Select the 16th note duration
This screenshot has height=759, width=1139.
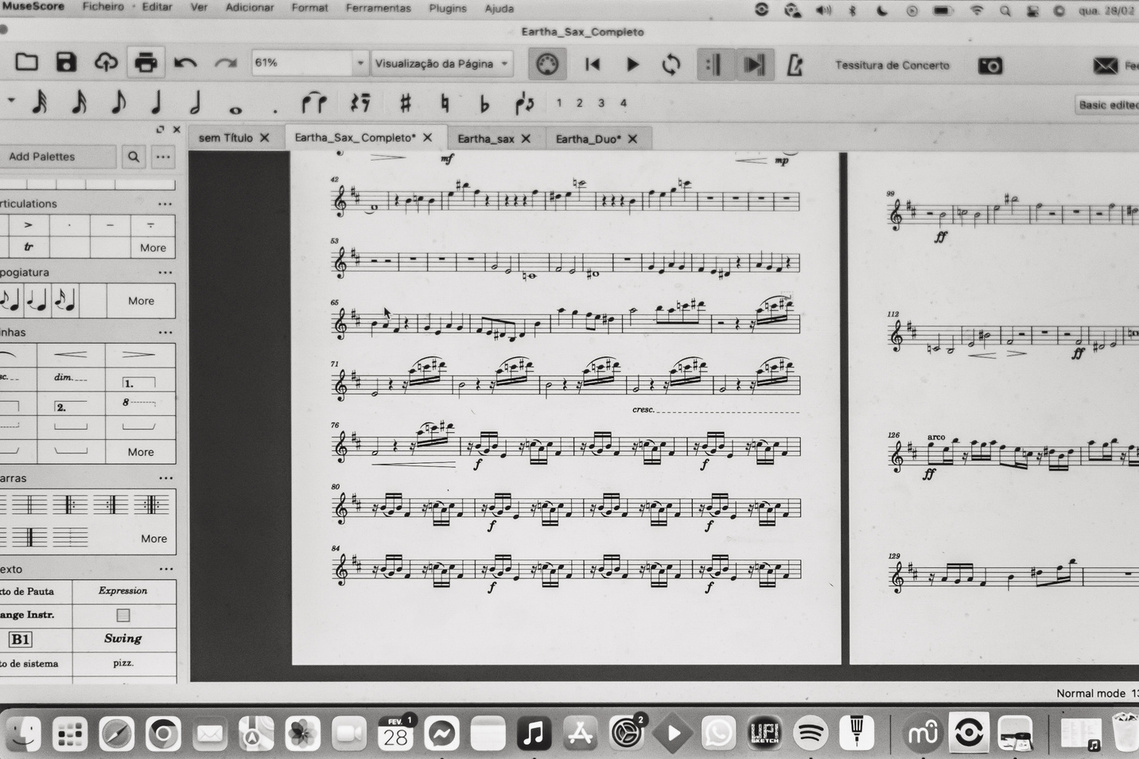tap(79, 102)
